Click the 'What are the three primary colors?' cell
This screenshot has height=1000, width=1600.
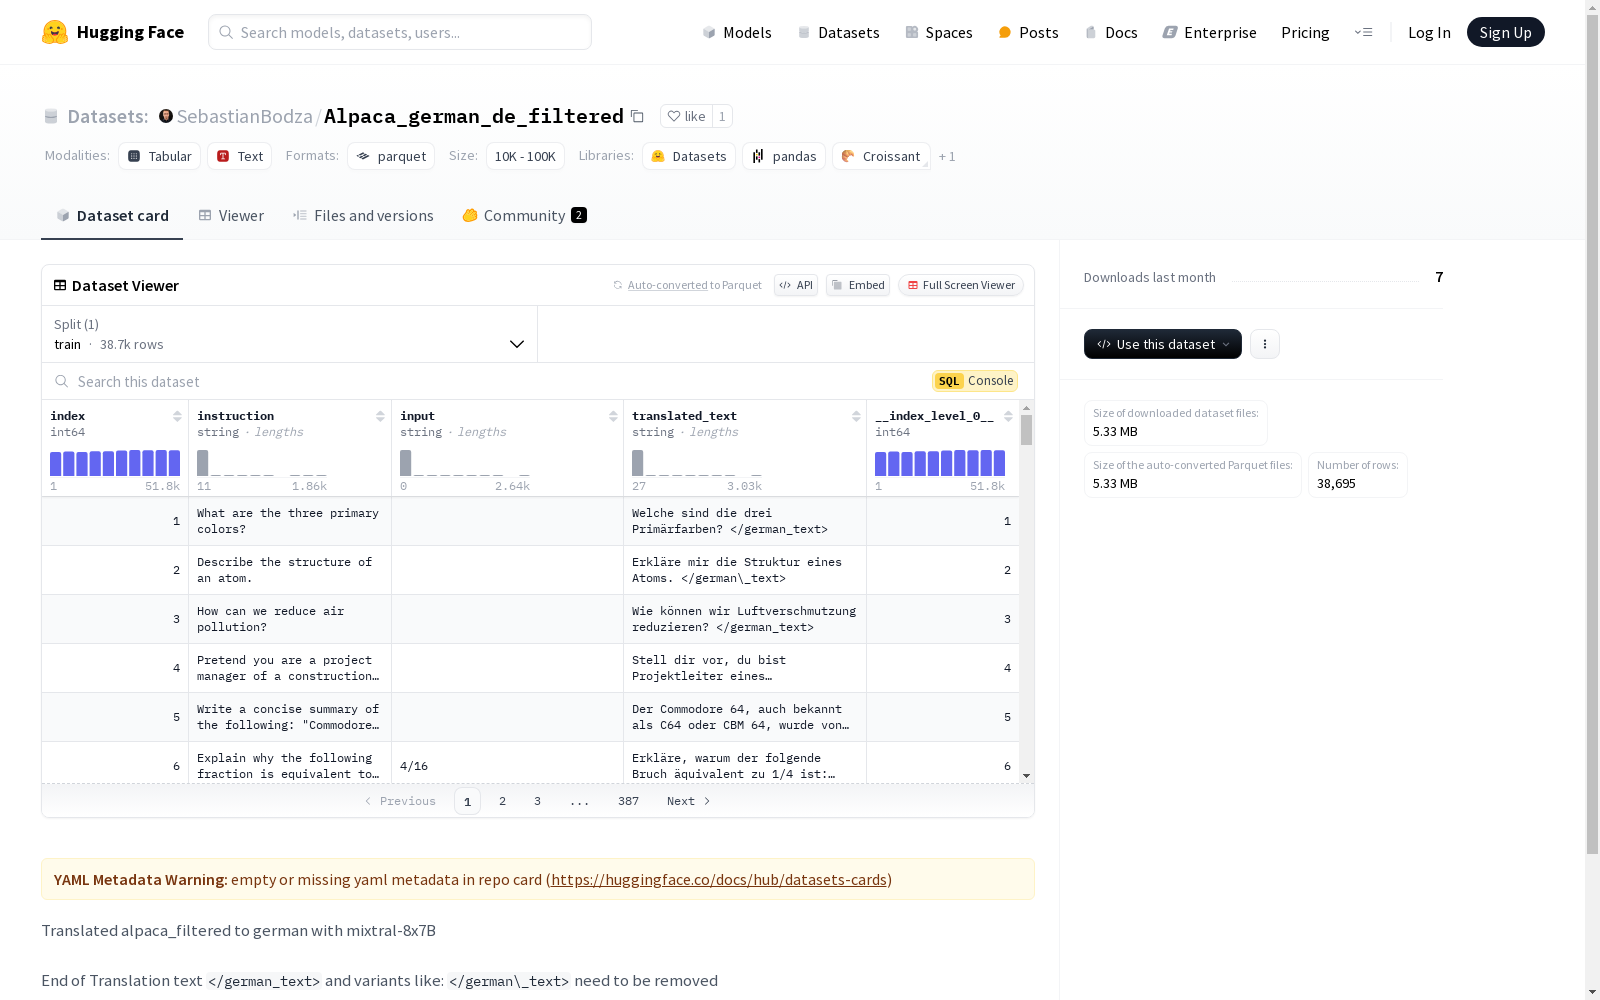(290, 521)
